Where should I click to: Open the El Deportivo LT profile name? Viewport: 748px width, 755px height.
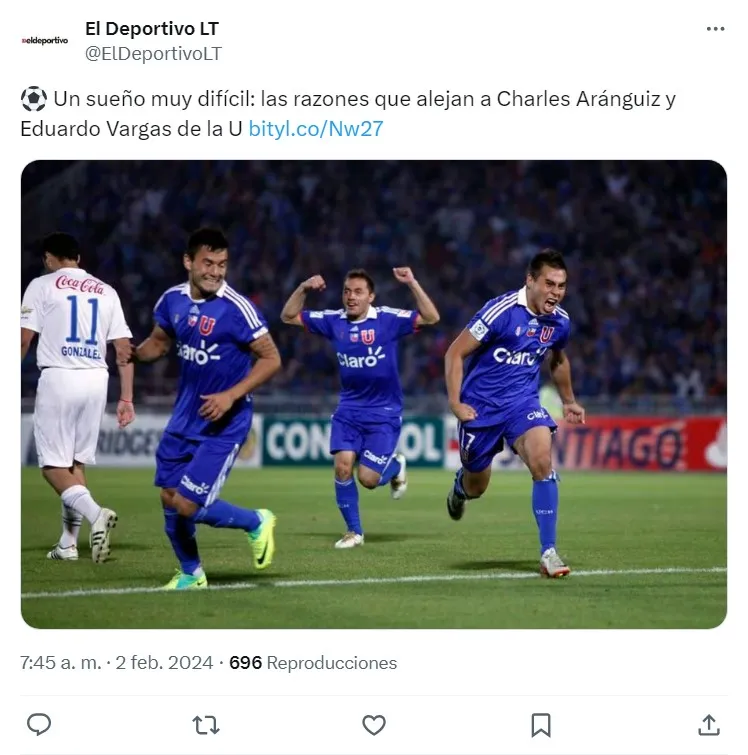pyautogui.click(x=152, y=29)
